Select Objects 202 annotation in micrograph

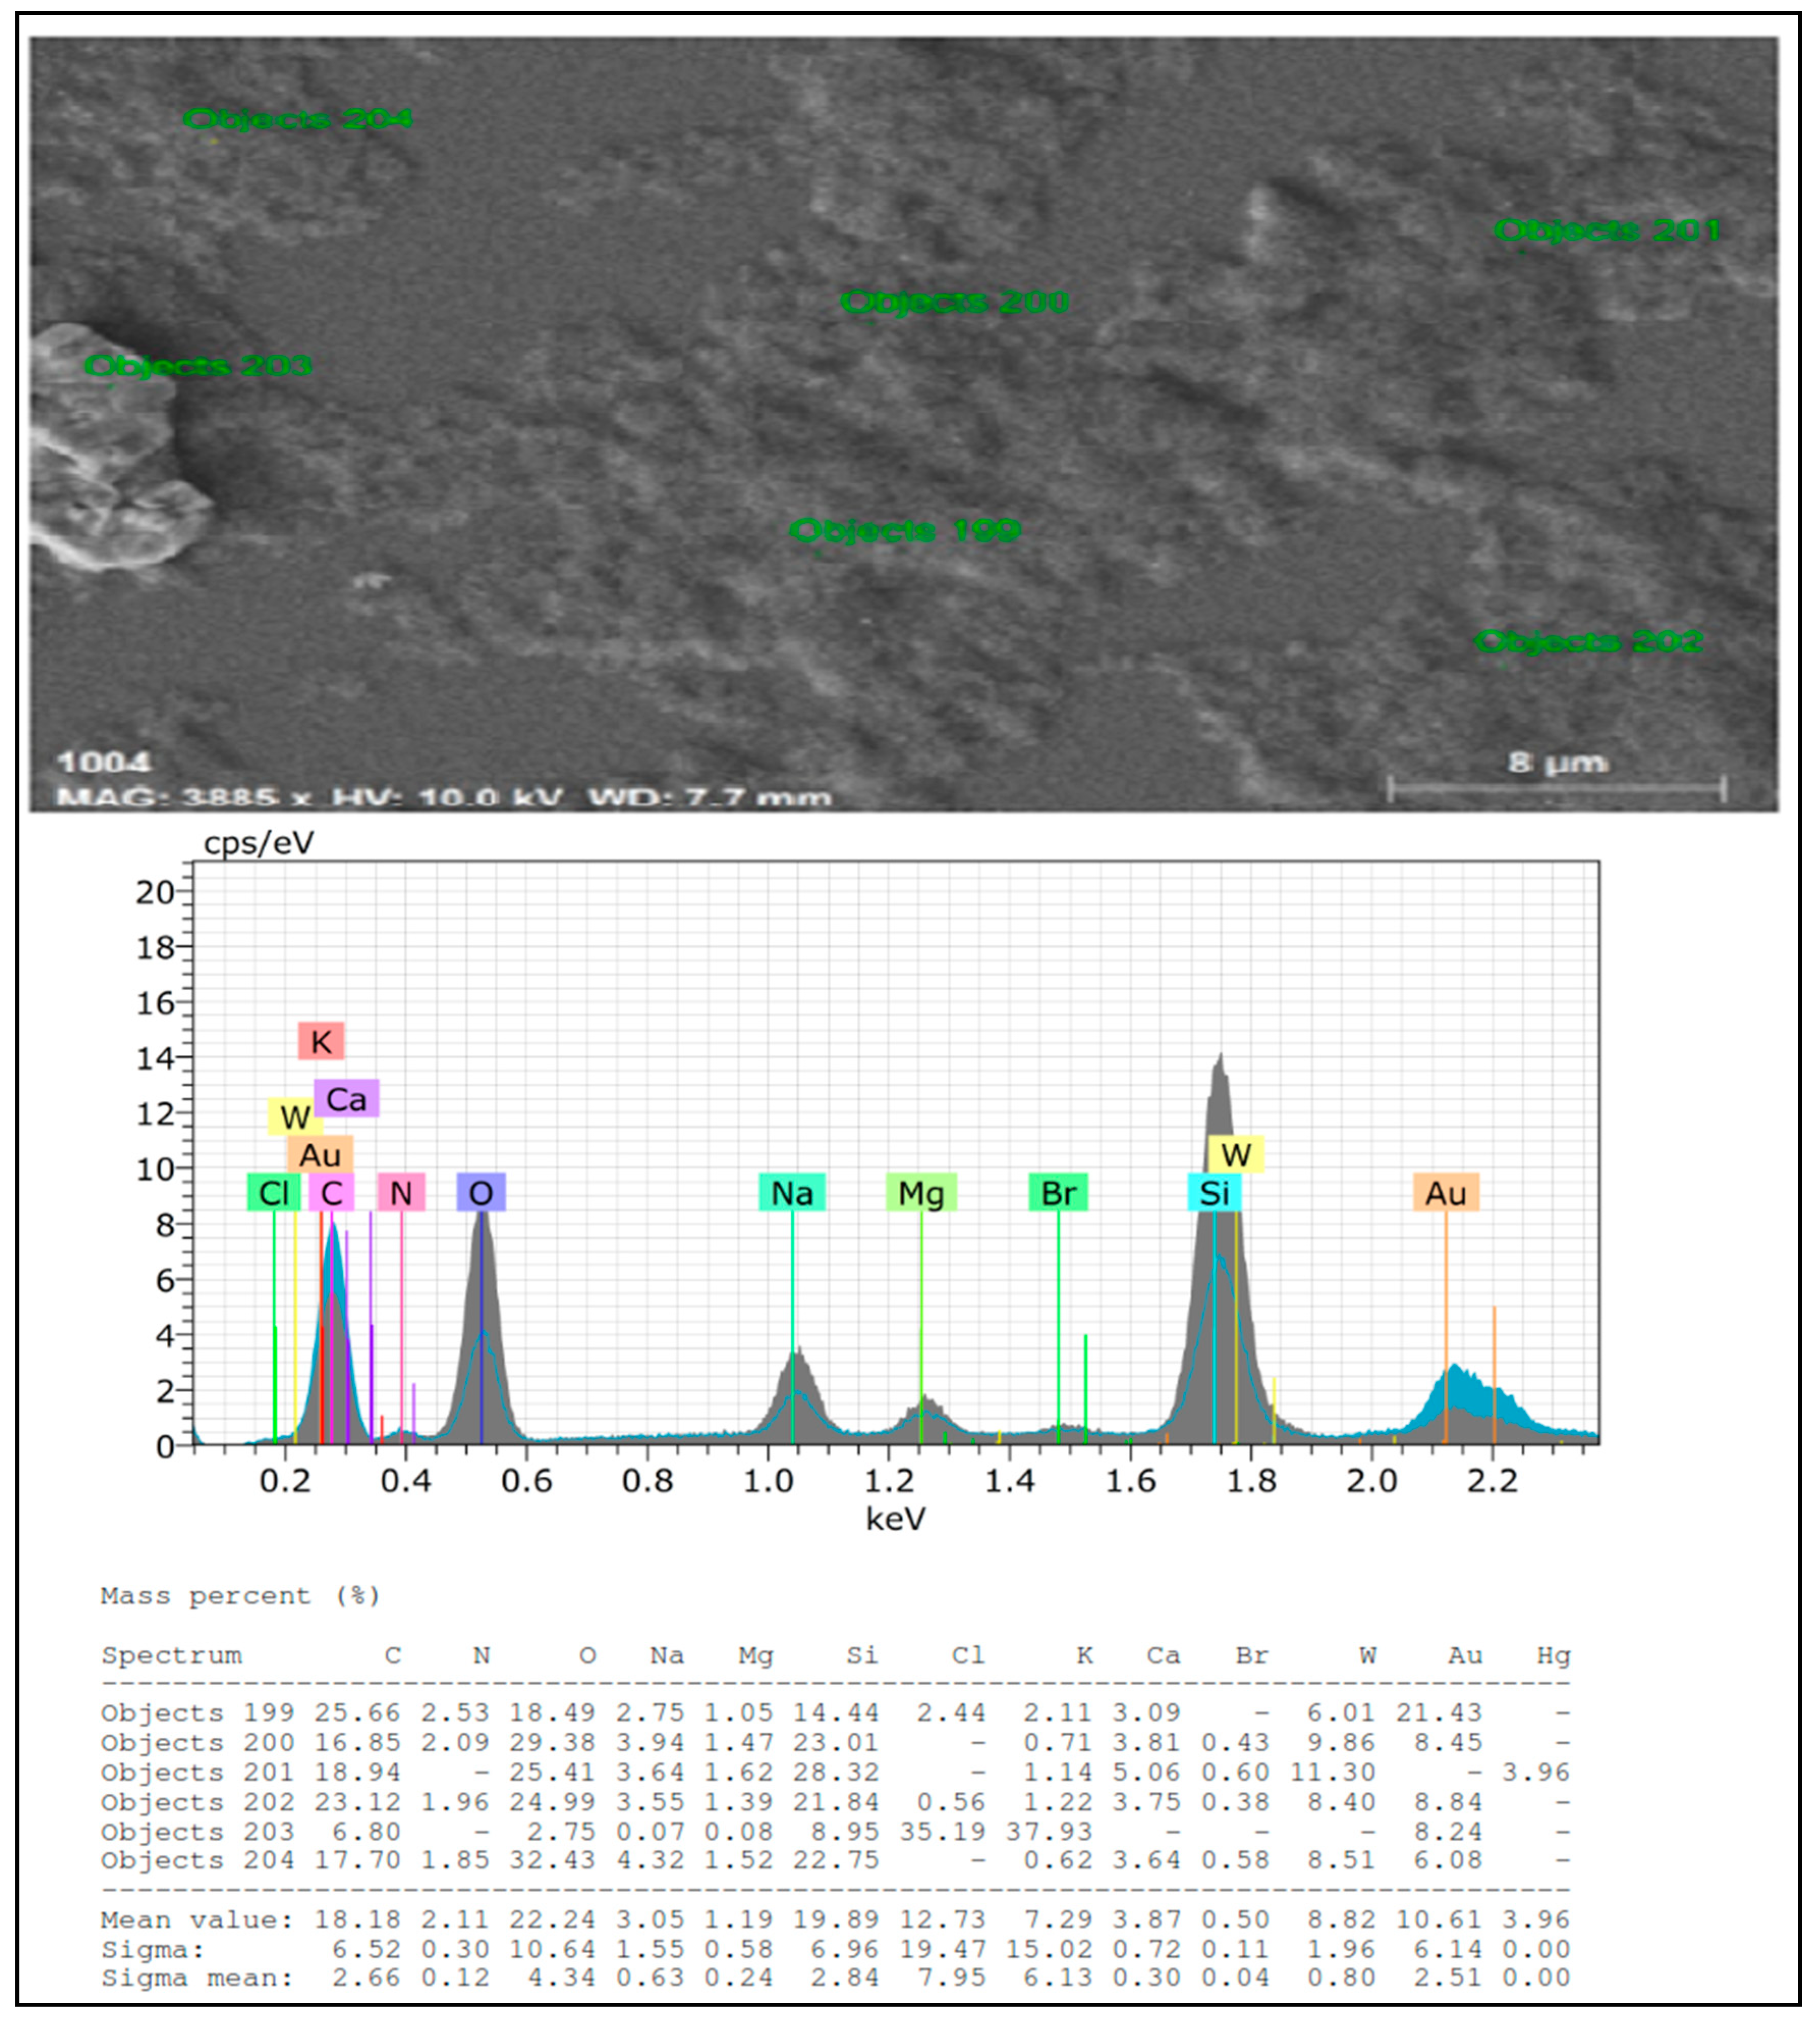(1588, 642)
